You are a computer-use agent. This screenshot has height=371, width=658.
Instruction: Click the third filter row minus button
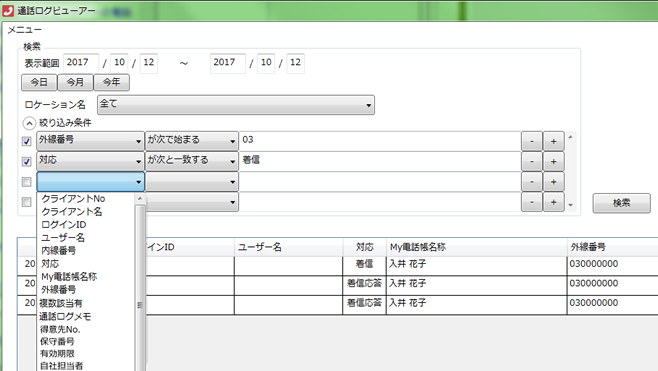pos(532,182)
